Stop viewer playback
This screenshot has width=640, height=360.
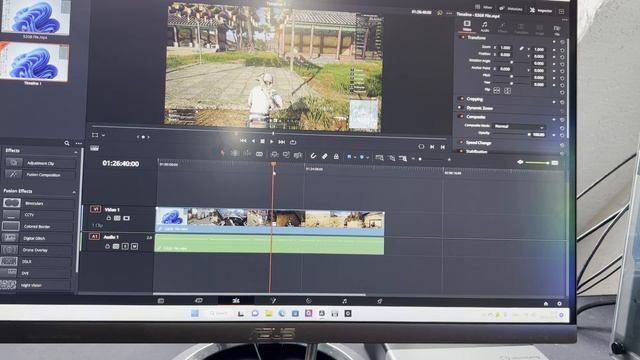(x=262, y=141)
